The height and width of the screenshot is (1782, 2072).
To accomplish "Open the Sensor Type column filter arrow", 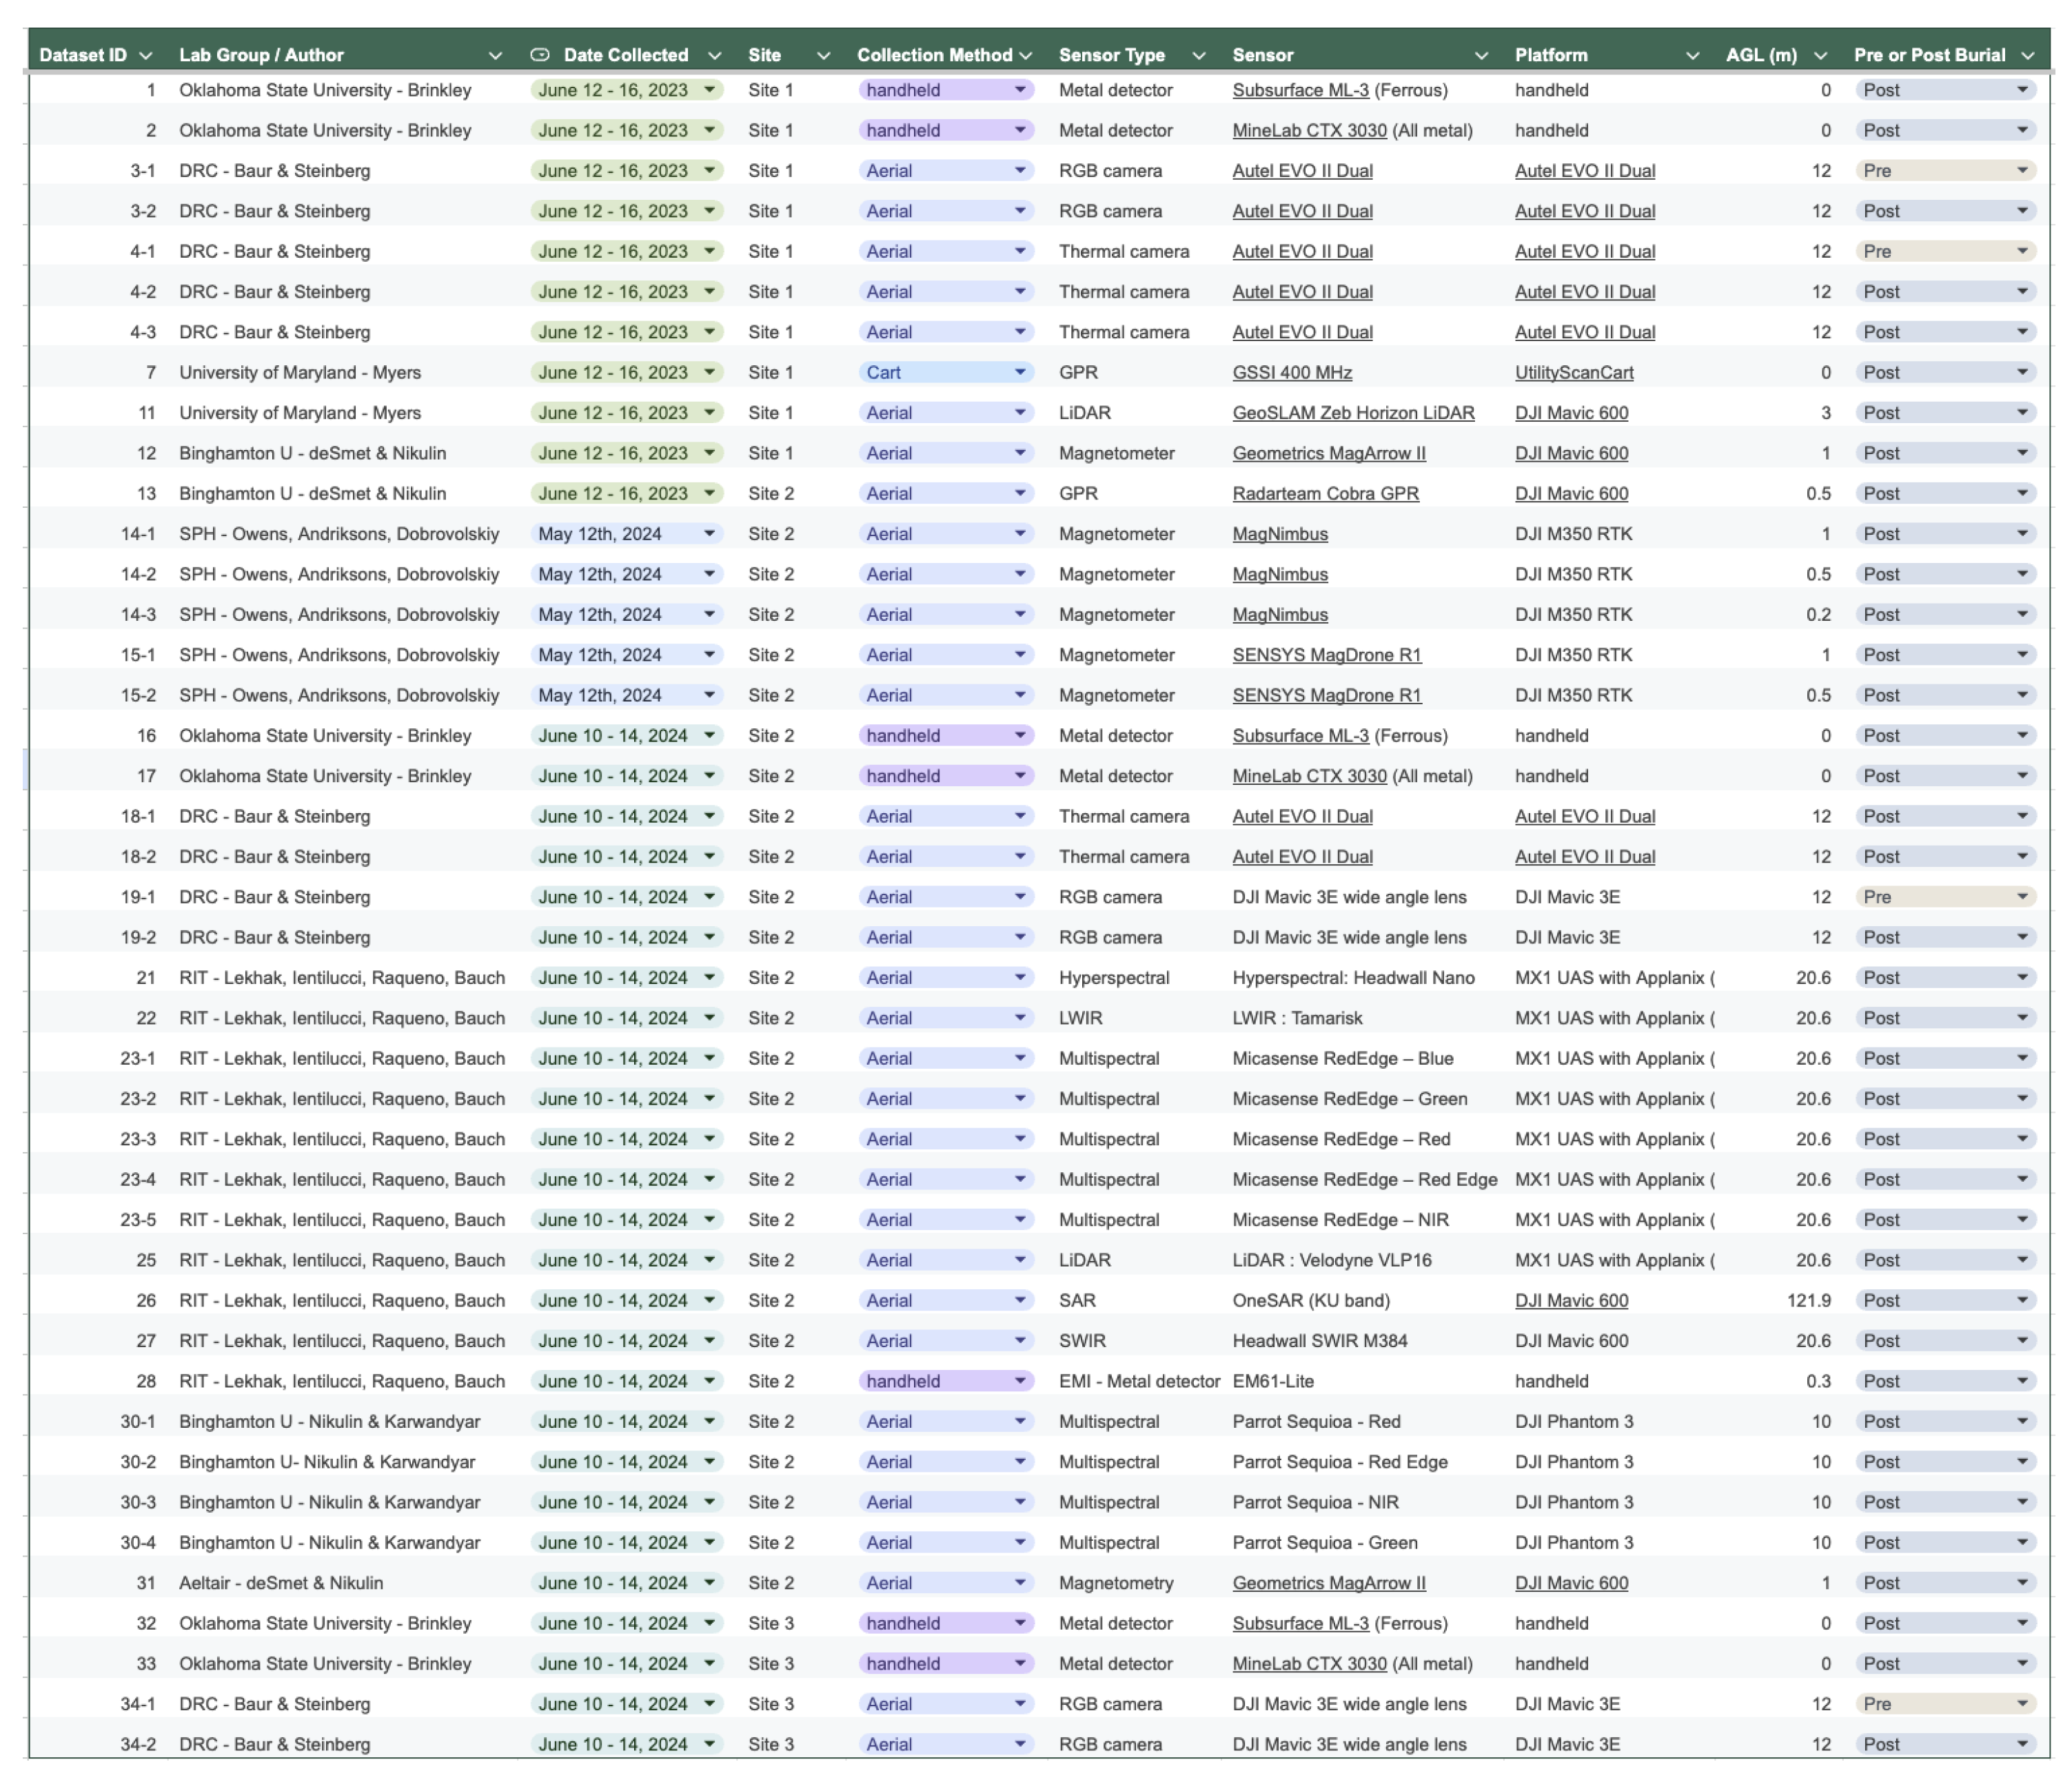I will (x=1199, y=56).
